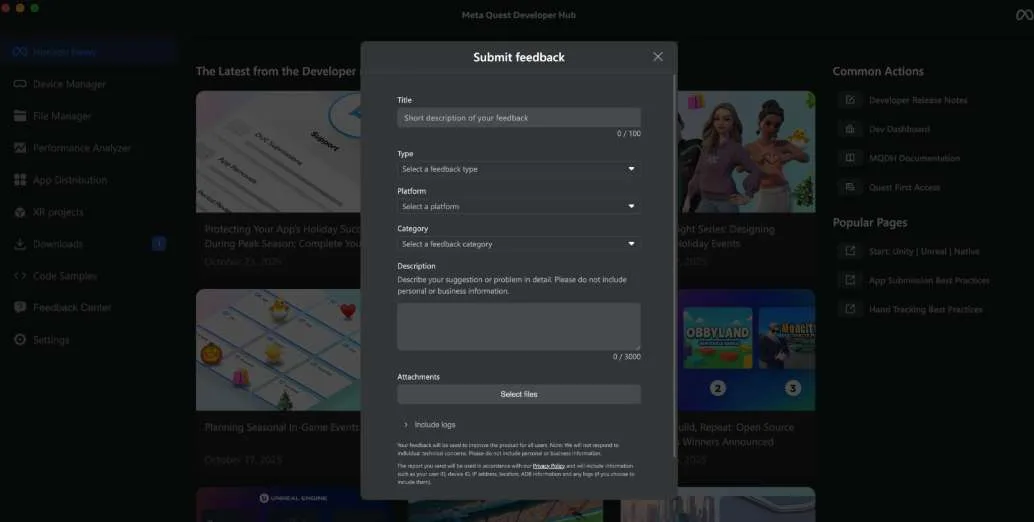Open the Protecting Your App's Holiday article thumbnail
This screenshot has width=1034, height=522.
click(278, 152)
